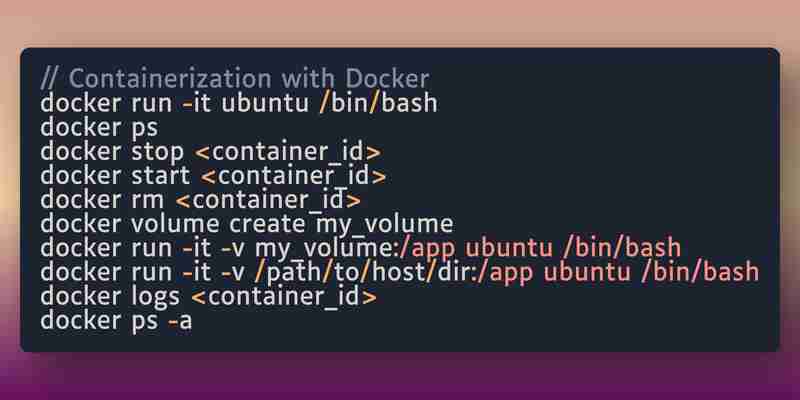Click 'ubuntu' in the first docker run line
Viewport: 800px width, 400px height.
265,103
